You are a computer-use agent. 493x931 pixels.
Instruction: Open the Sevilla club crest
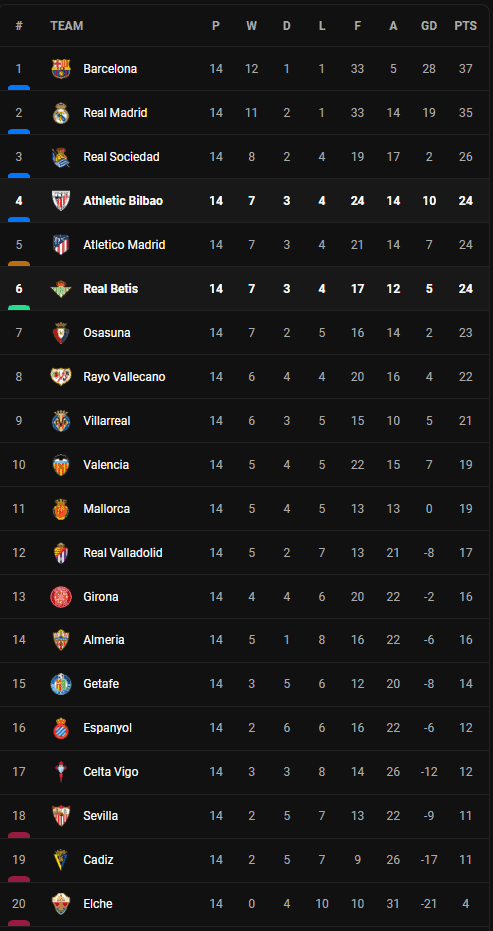[61, 816]
